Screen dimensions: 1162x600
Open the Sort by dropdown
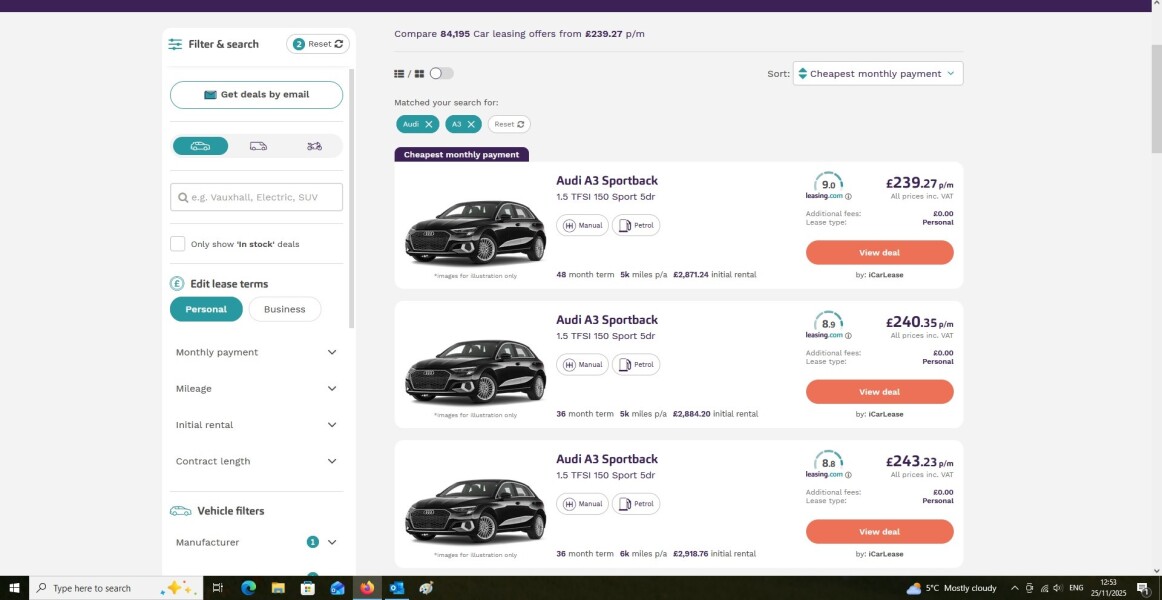(x=878, y=73)
